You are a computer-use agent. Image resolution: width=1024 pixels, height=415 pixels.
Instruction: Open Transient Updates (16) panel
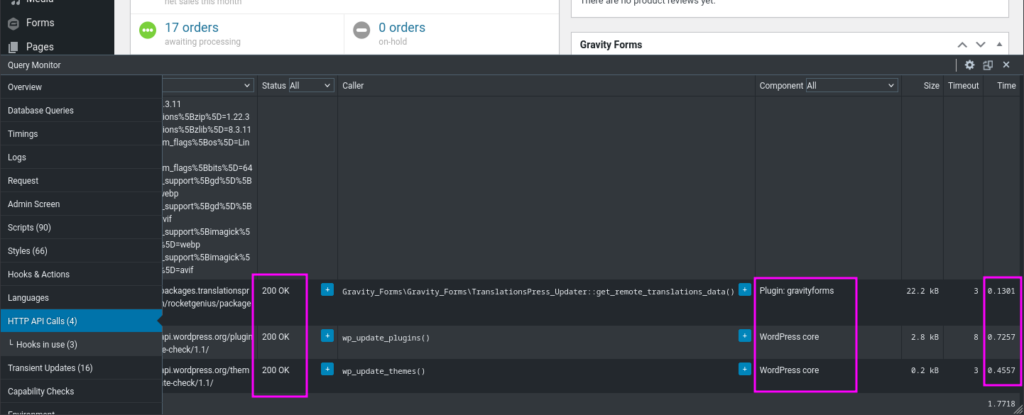[81, 368]
